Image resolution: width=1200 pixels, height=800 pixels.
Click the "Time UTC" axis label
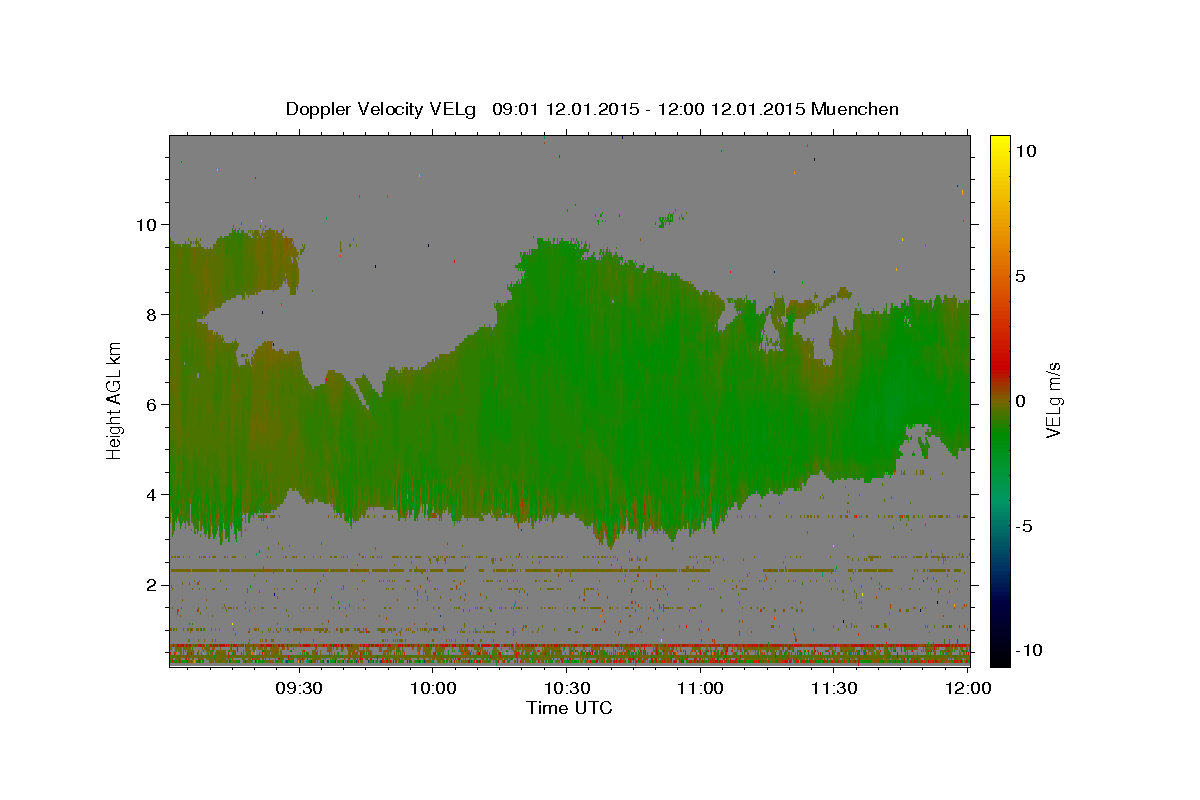[569, 708]
